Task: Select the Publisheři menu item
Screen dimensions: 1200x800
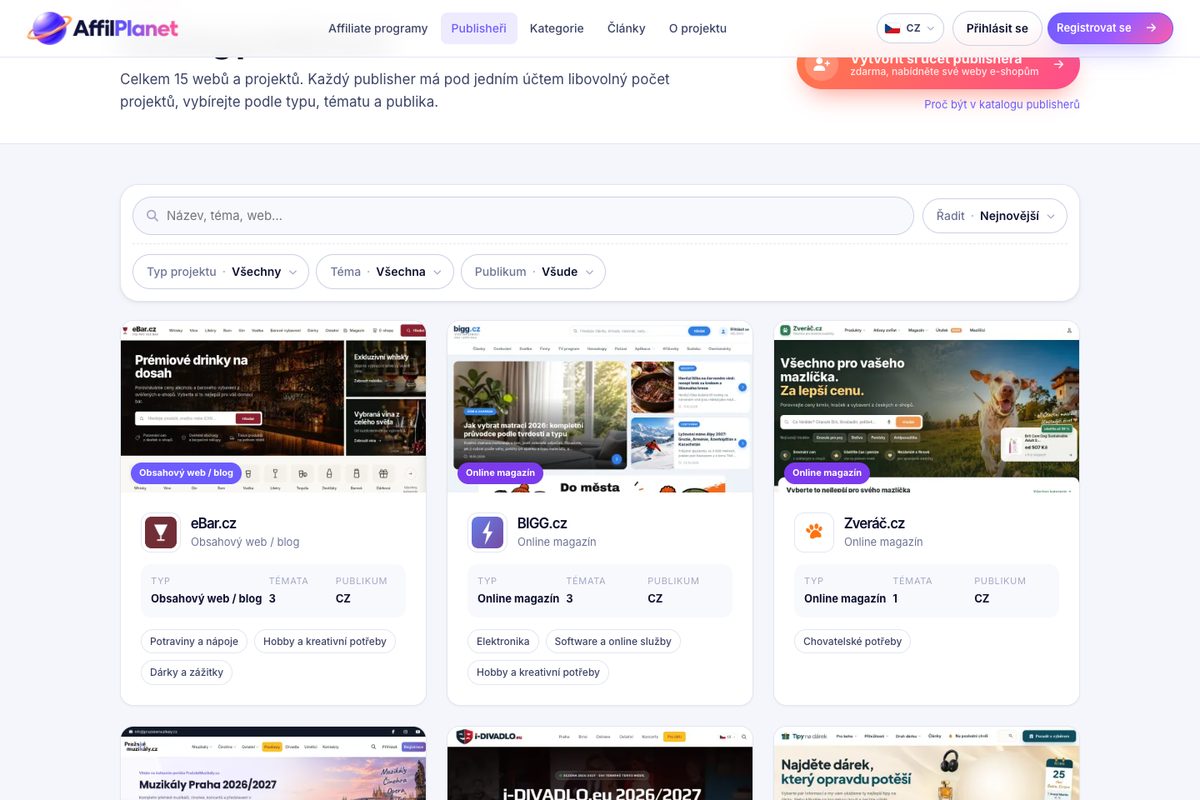Action: 479,28
